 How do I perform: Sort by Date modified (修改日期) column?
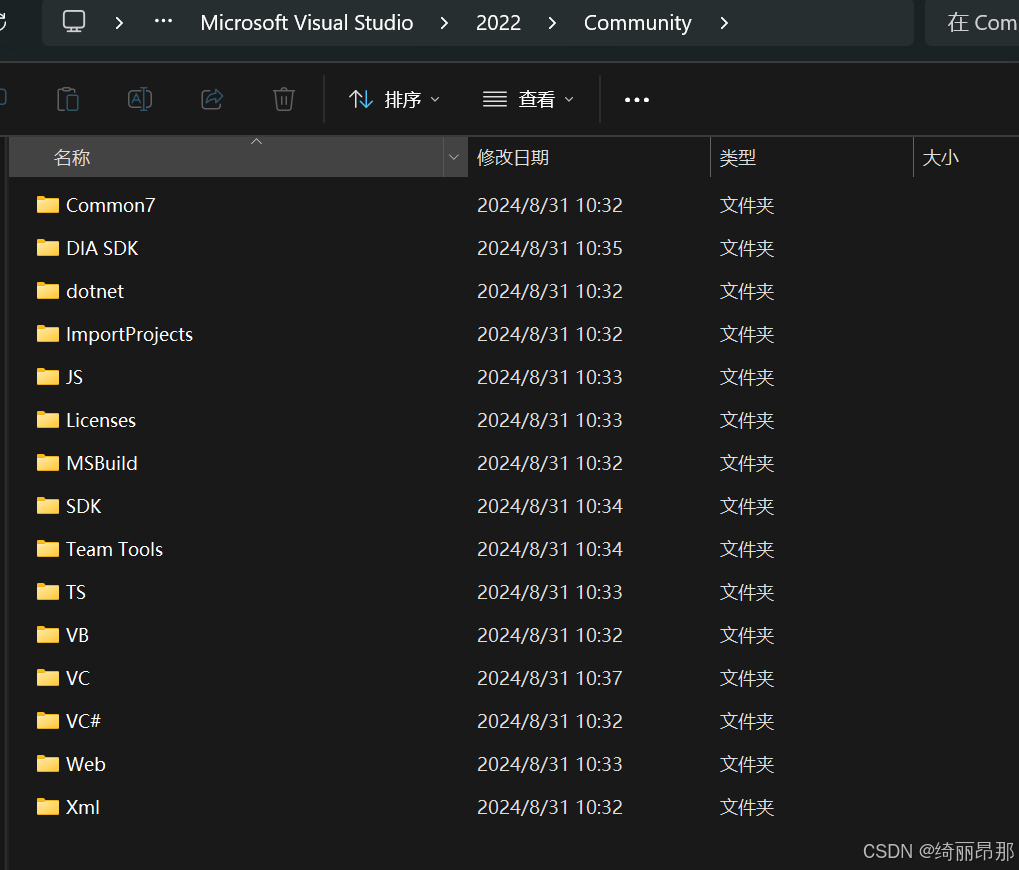(588, 157)
